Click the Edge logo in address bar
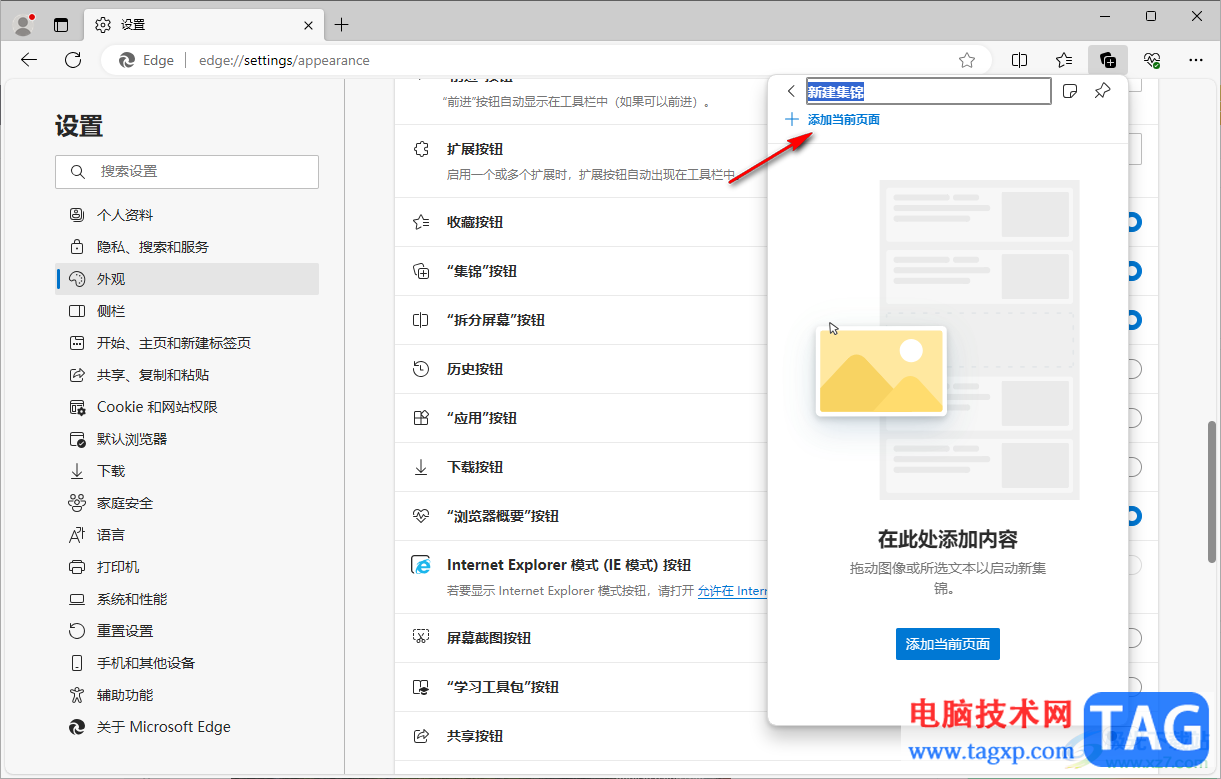 tap(127, 60)
